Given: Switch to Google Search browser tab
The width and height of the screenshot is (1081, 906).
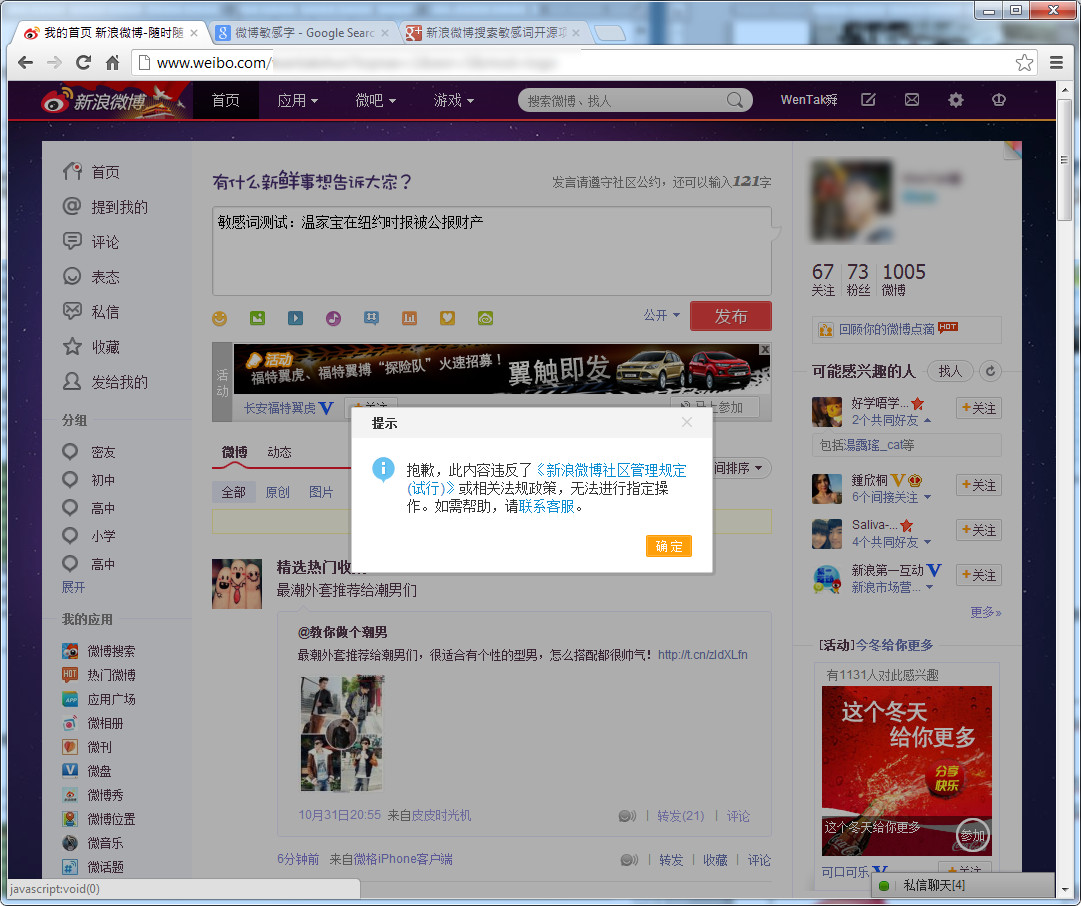Looking at the screenshot, I should (301, 32).
